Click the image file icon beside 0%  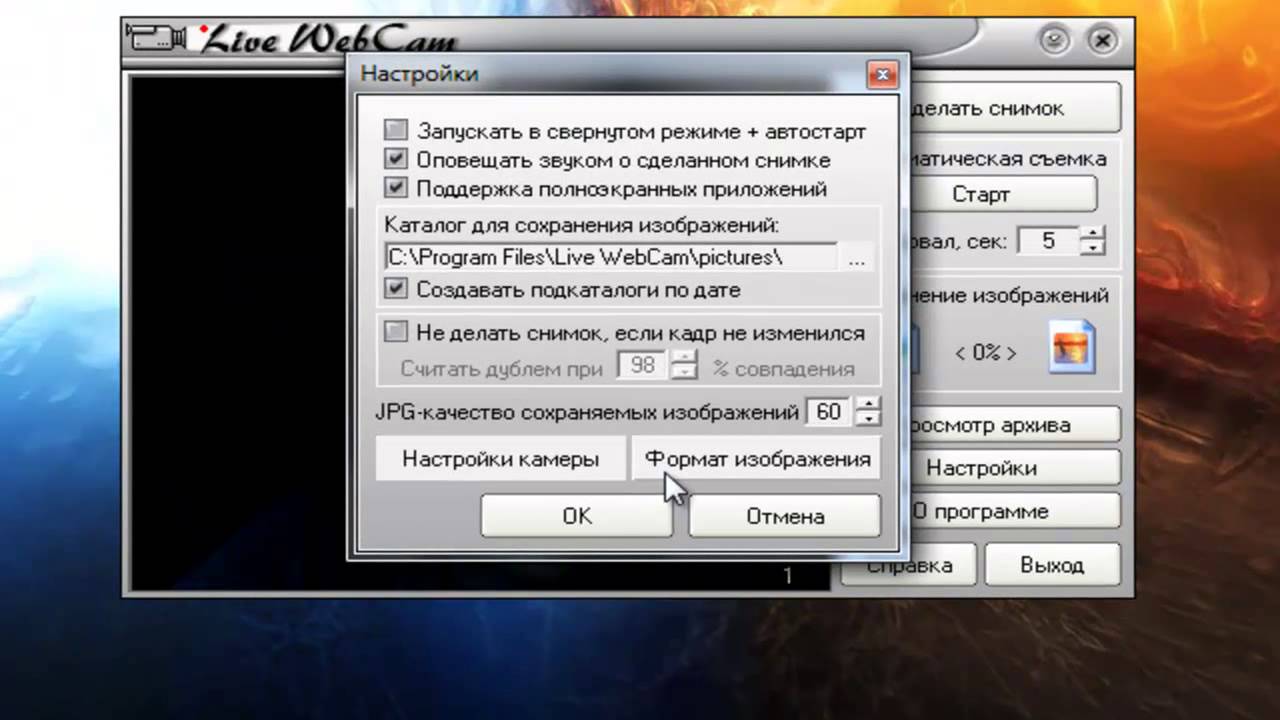[x=1072, y=348]
